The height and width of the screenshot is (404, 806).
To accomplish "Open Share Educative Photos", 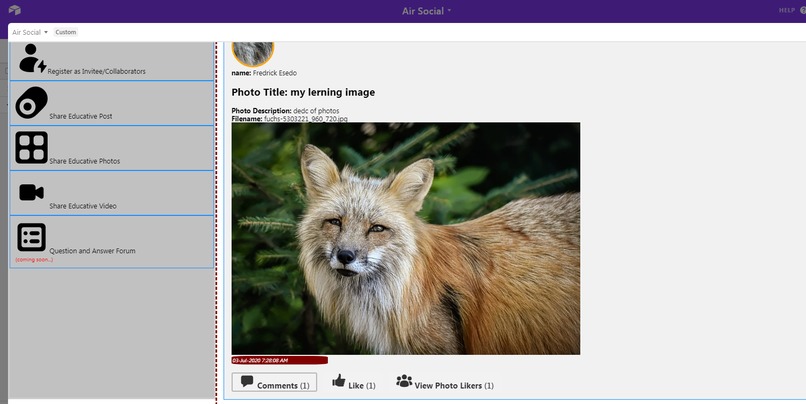I will click(112, 148).
